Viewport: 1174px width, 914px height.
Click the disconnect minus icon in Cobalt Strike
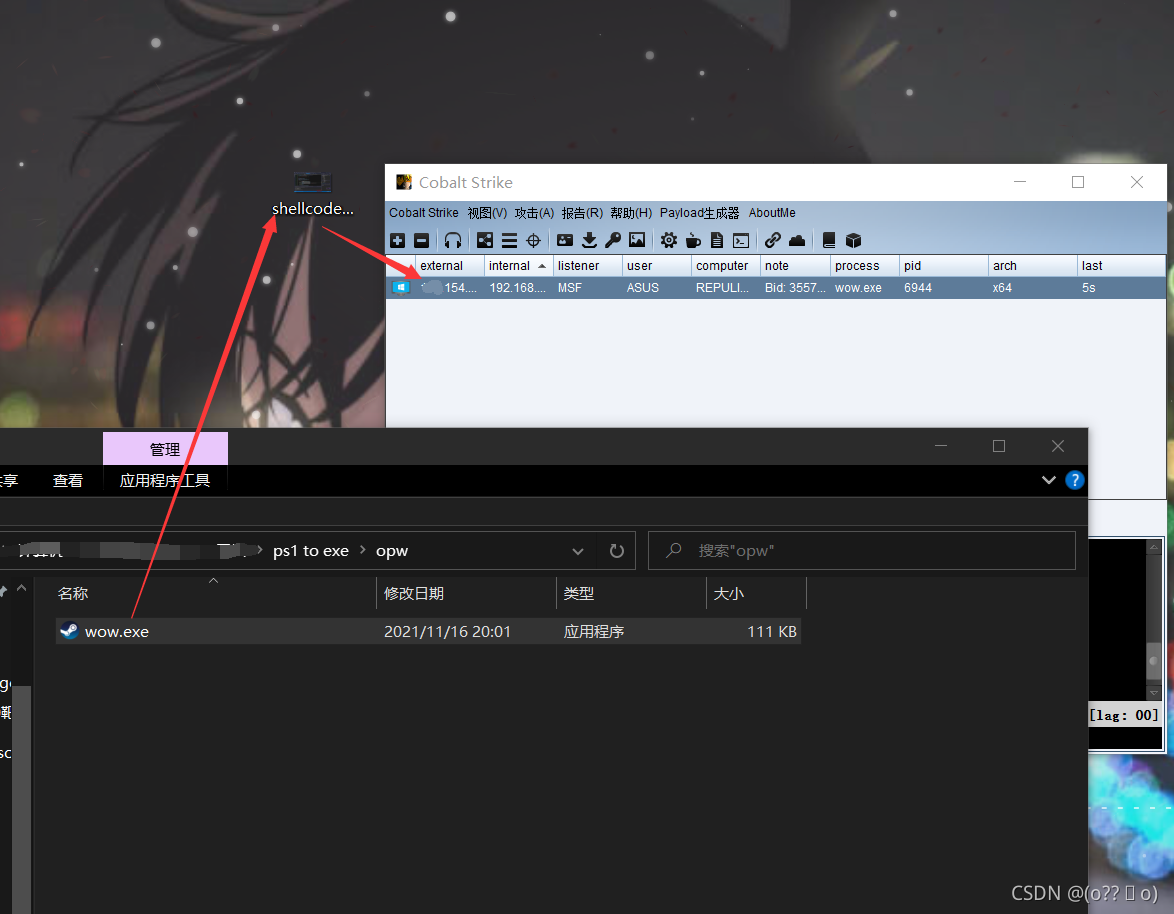(x=422, y=240)
